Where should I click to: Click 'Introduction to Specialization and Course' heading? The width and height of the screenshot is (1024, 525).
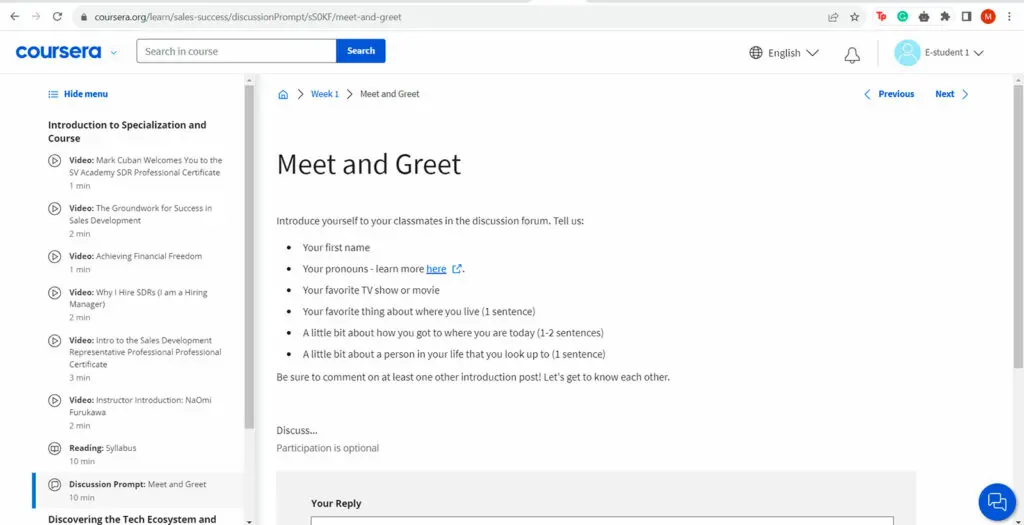click(127, 131)
